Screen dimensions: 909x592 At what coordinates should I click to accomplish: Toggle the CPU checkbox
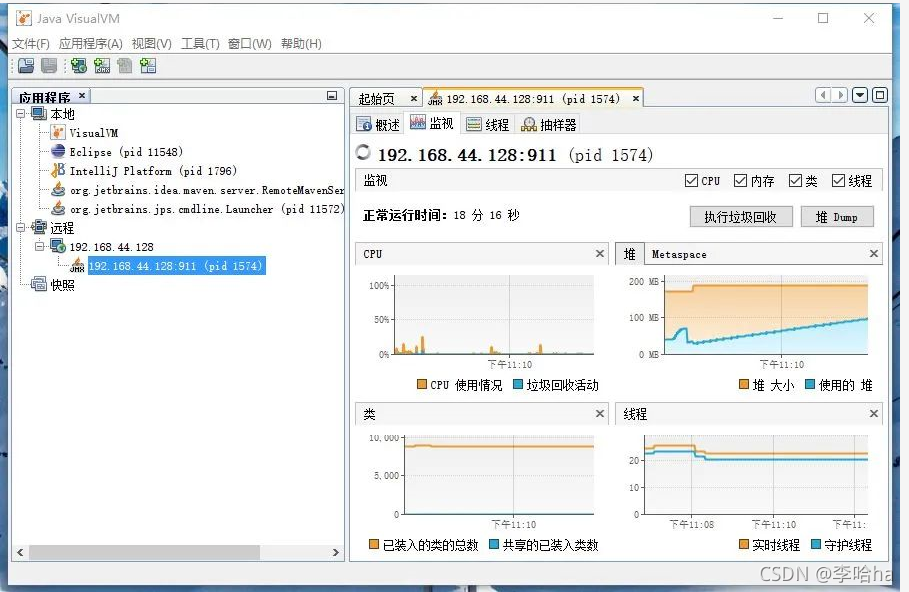(x=691, y=180)
